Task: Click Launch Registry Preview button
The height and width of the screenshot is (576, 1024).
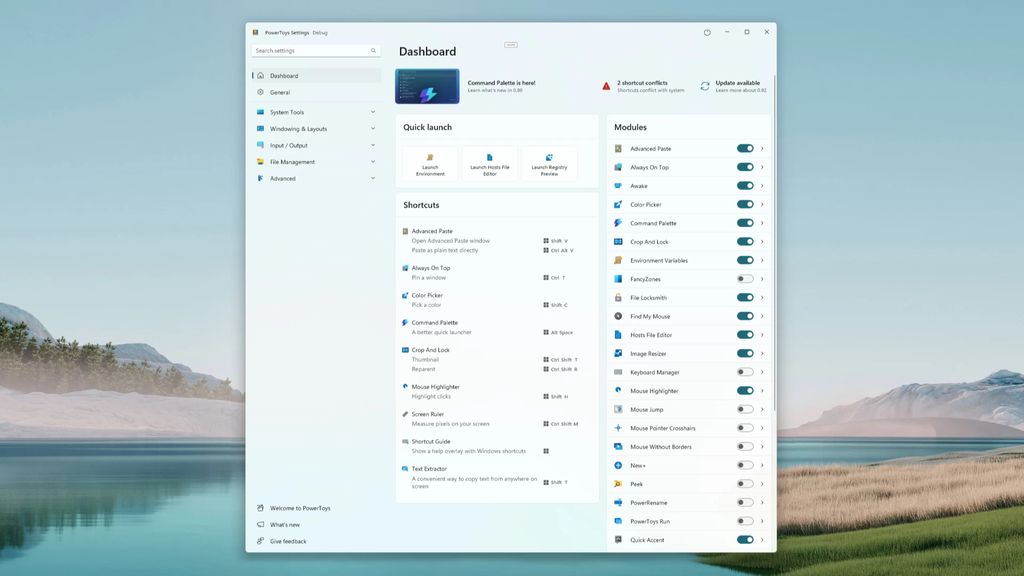Action: tap(549, 164)
